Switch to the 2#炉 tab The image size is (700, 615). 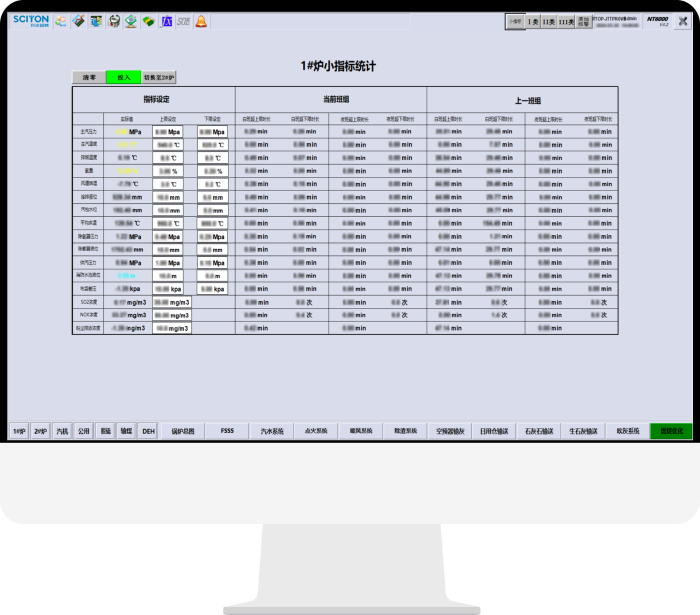(x=40, y=432)
